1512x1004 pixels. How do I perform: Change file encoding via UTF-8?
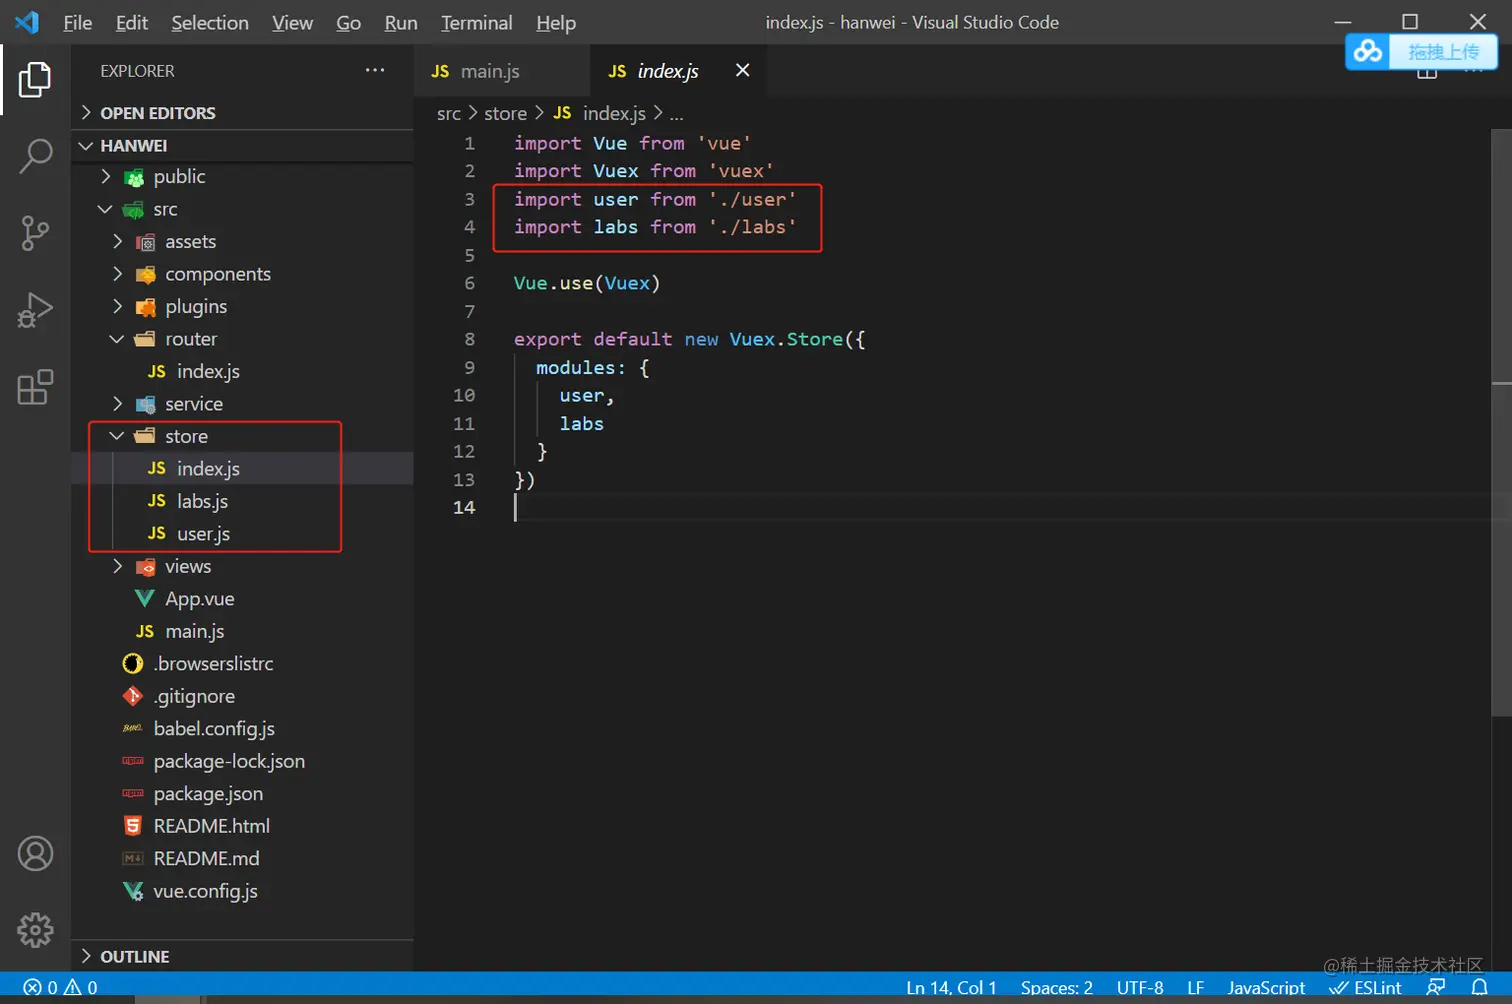[x=1140, y=988]
